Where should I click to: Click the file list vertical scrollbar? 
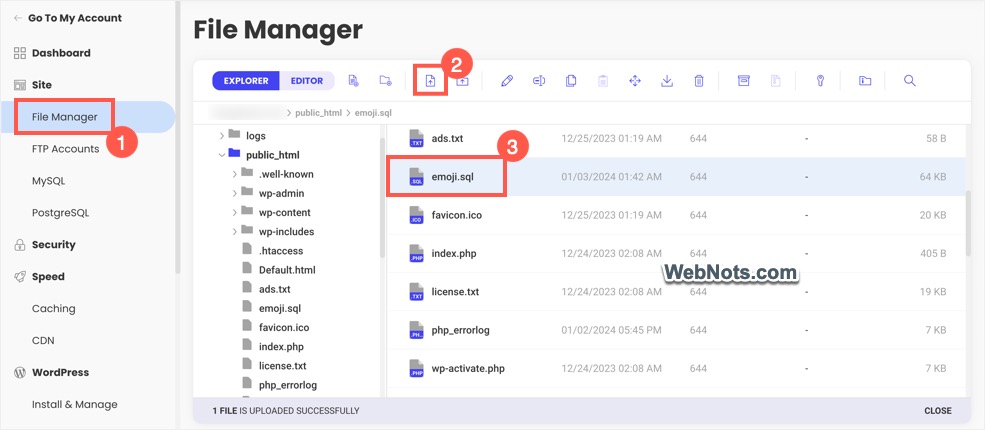968,223
